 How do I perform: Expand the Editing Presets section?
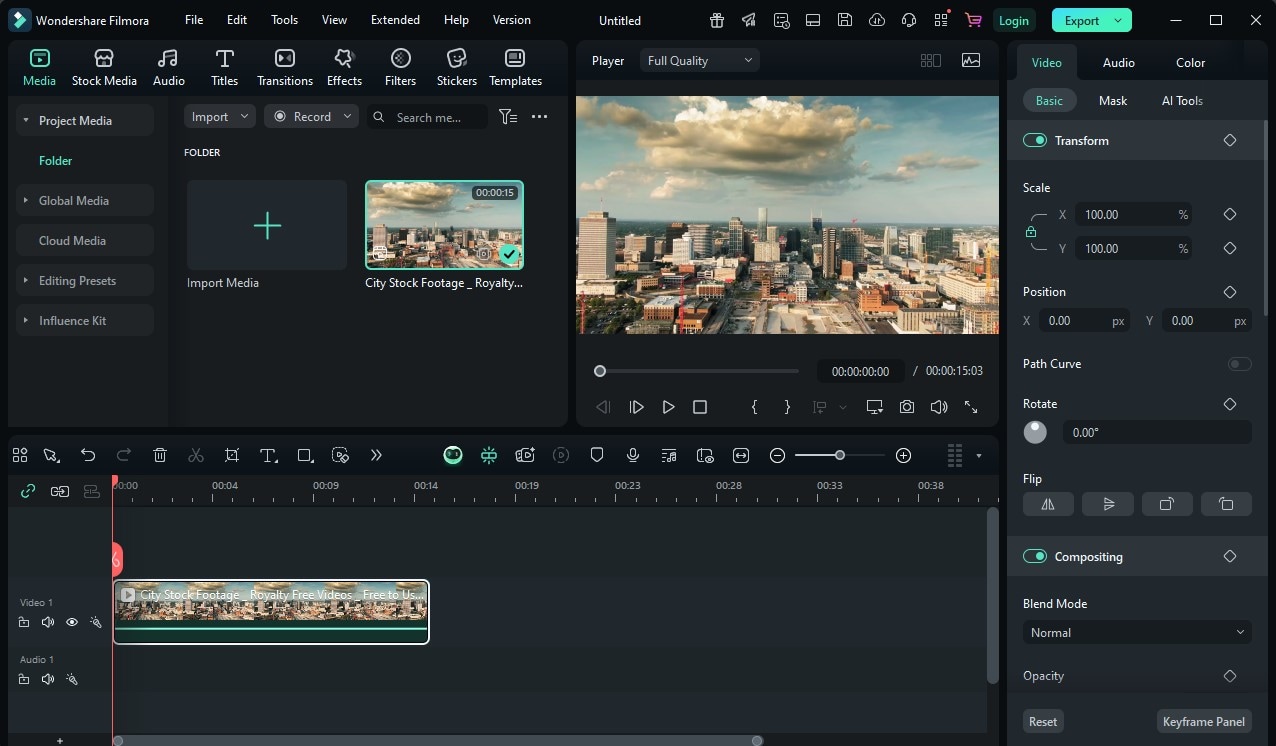[26, 281]
